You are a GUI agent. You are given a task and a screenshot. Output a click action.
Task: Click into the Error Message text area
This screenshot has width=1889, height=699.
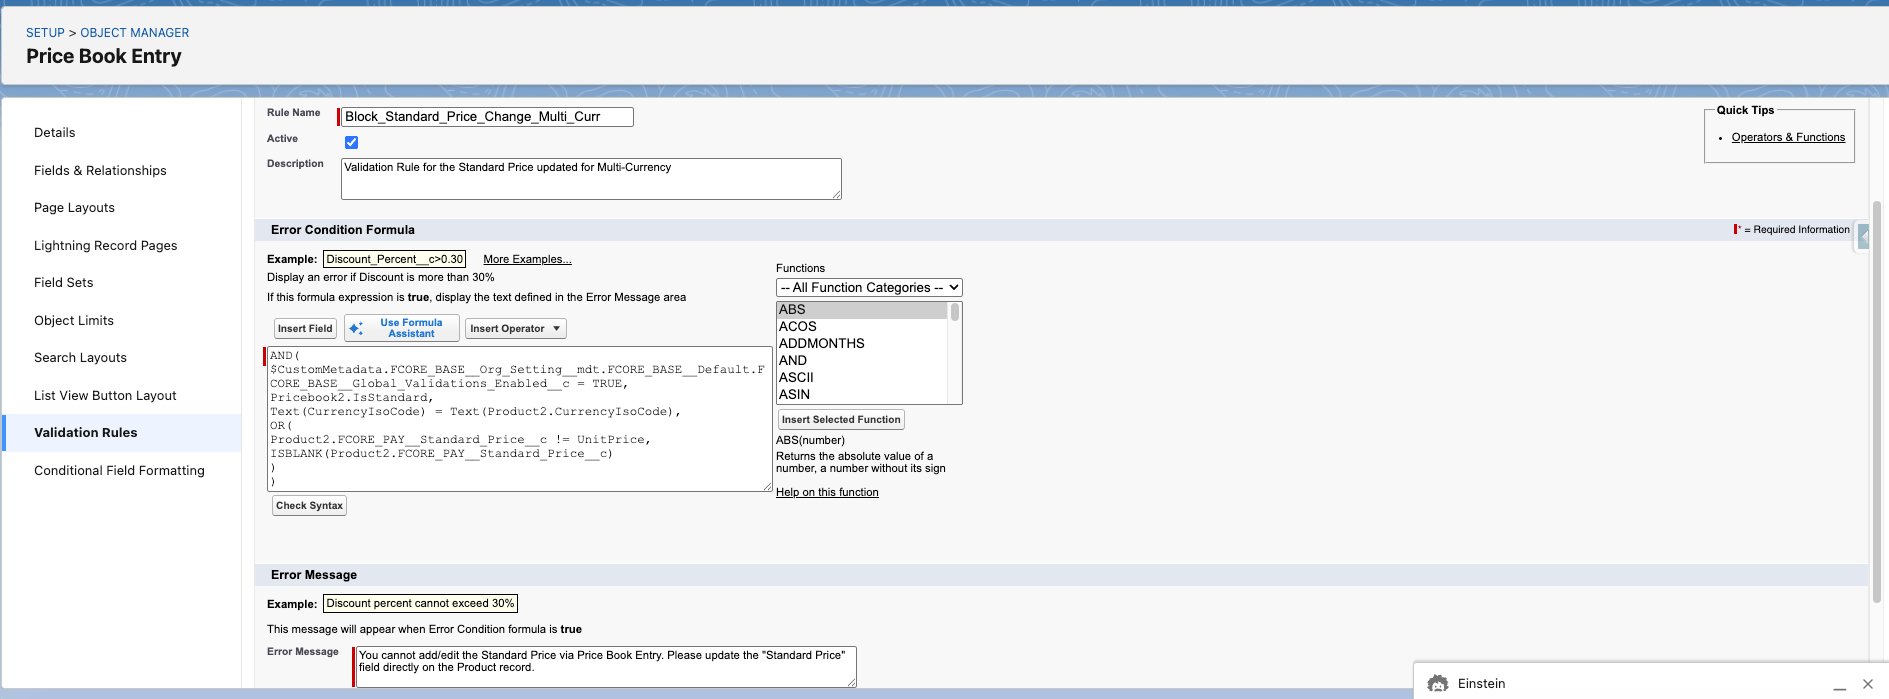[x=606, y=667]
